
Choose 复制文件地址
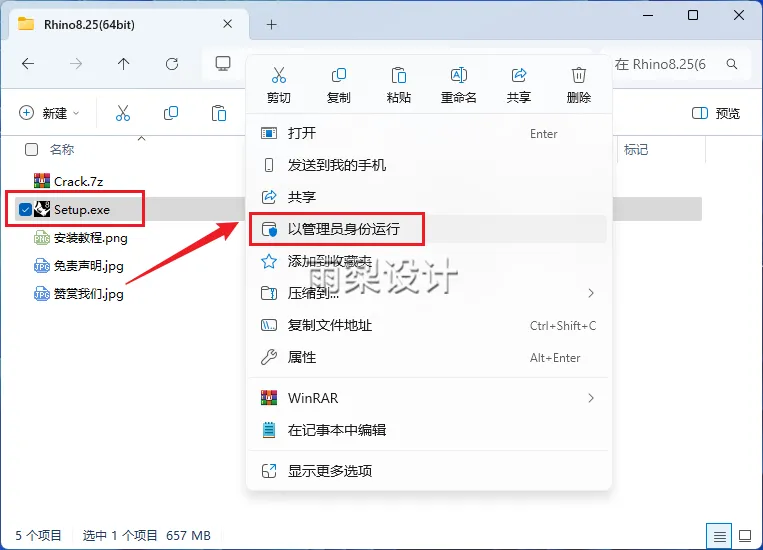[428, 325]
